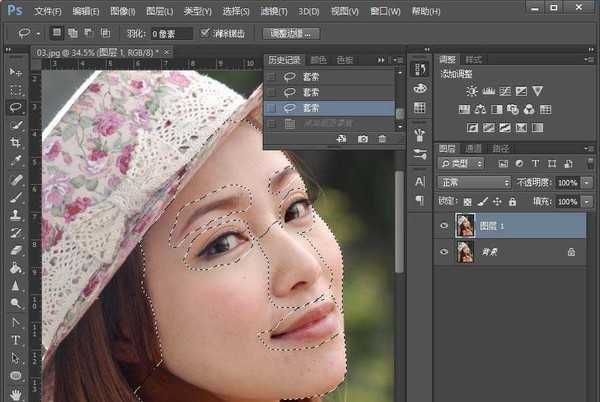Switch to the 通道 (Channels) tab
The width and height of the screenshot is (600, 402).
tap(473, 148)
